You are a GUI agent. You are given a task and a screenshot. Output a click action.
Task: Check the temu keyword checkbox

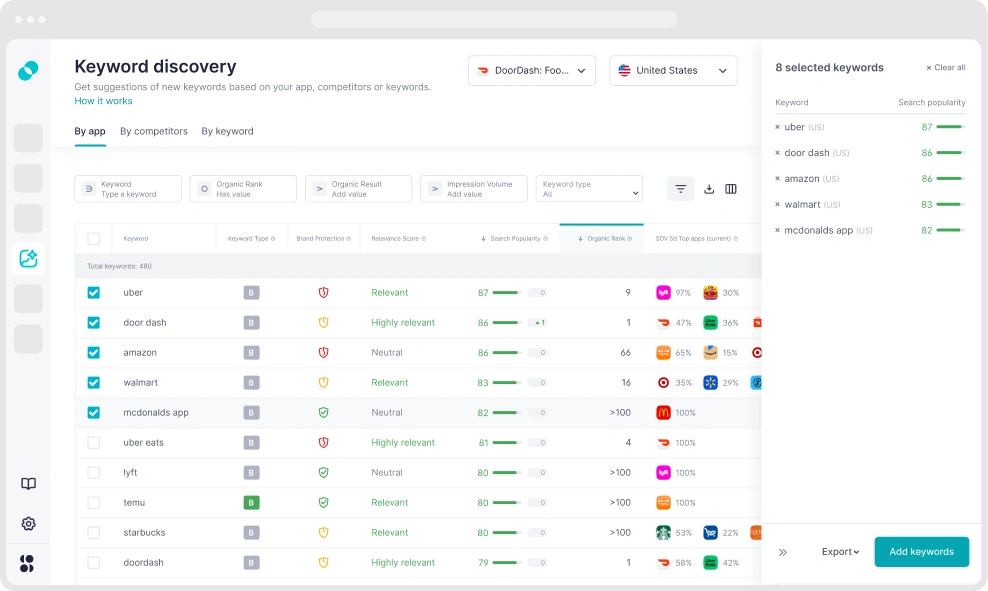(x=94, y=503)
